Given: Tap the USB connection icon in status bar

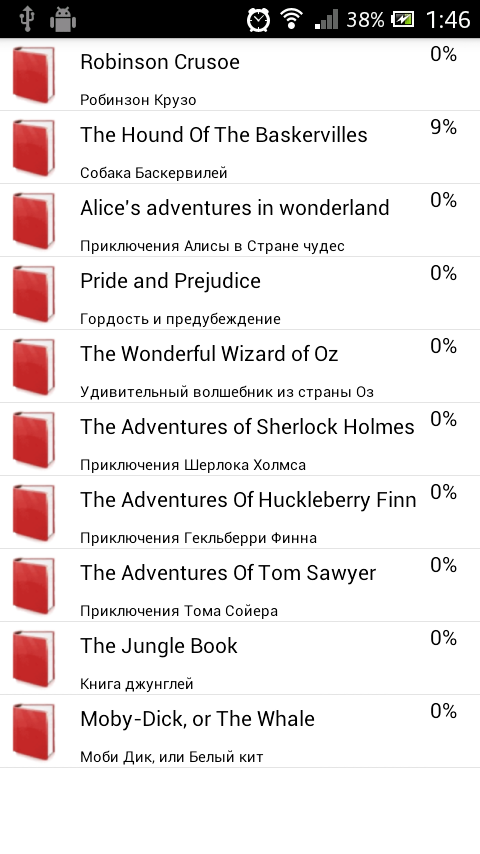Looking at the screenshot, I should click(26, 20).
